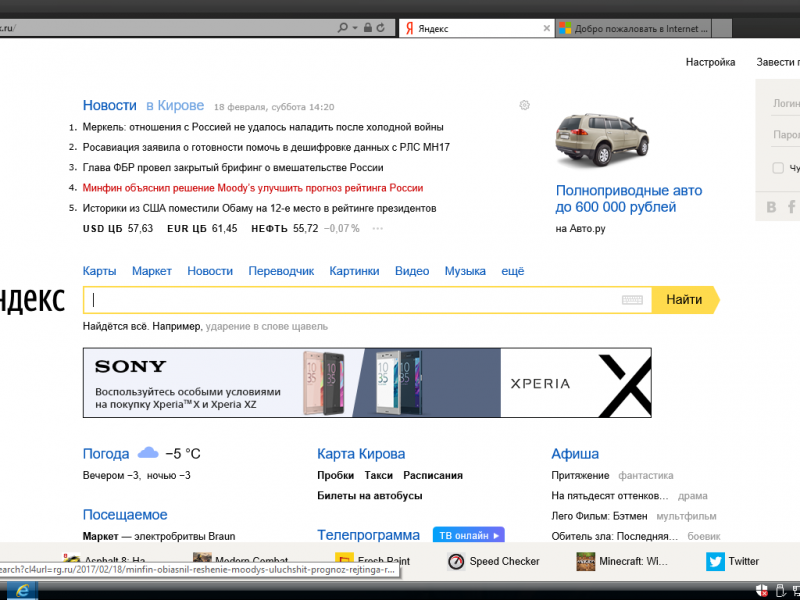
Task: Close the Яндекс tab
Action: pyautogui.click(x=546, y=29)
